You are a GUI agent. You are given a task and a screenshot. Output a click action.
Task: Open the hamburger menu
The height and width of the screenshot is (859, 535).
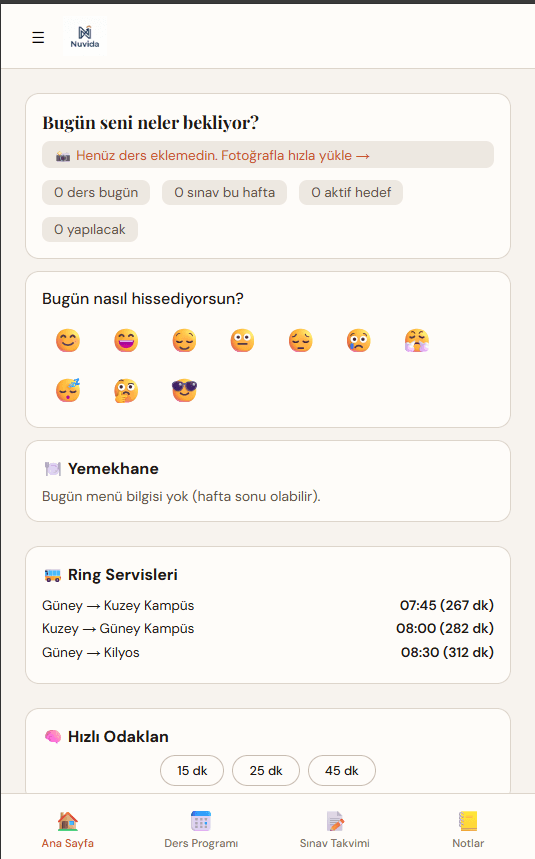(38, 37)
